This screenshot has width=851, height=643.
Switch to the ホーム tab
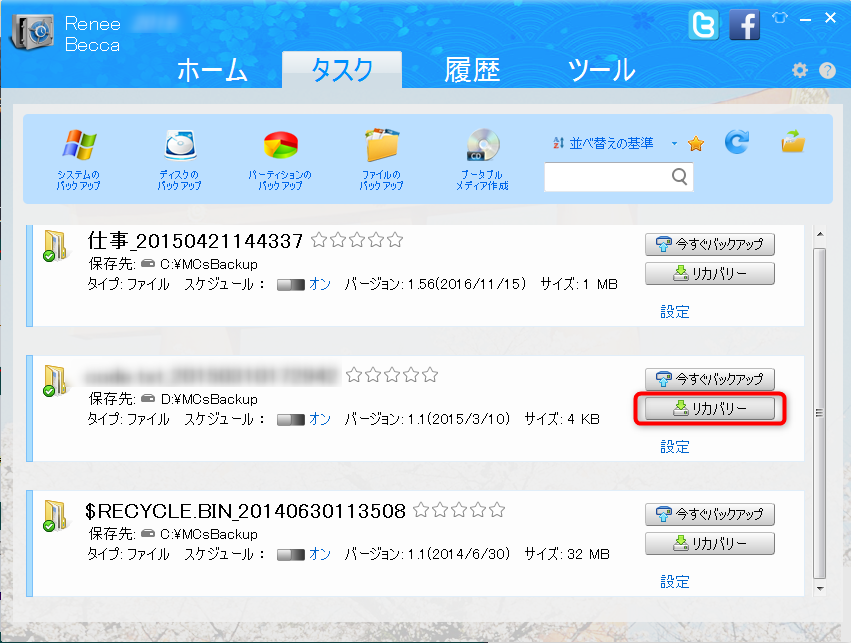click(x=212, y=70)
